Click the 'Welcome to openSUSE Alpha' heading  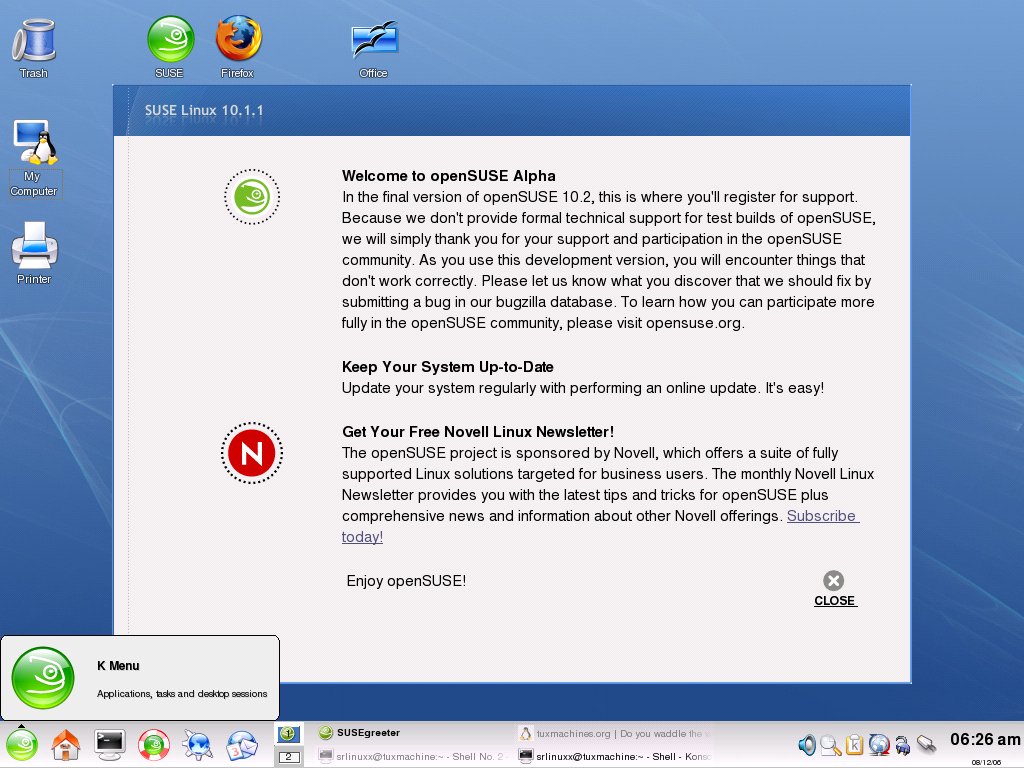click(449, 176)
